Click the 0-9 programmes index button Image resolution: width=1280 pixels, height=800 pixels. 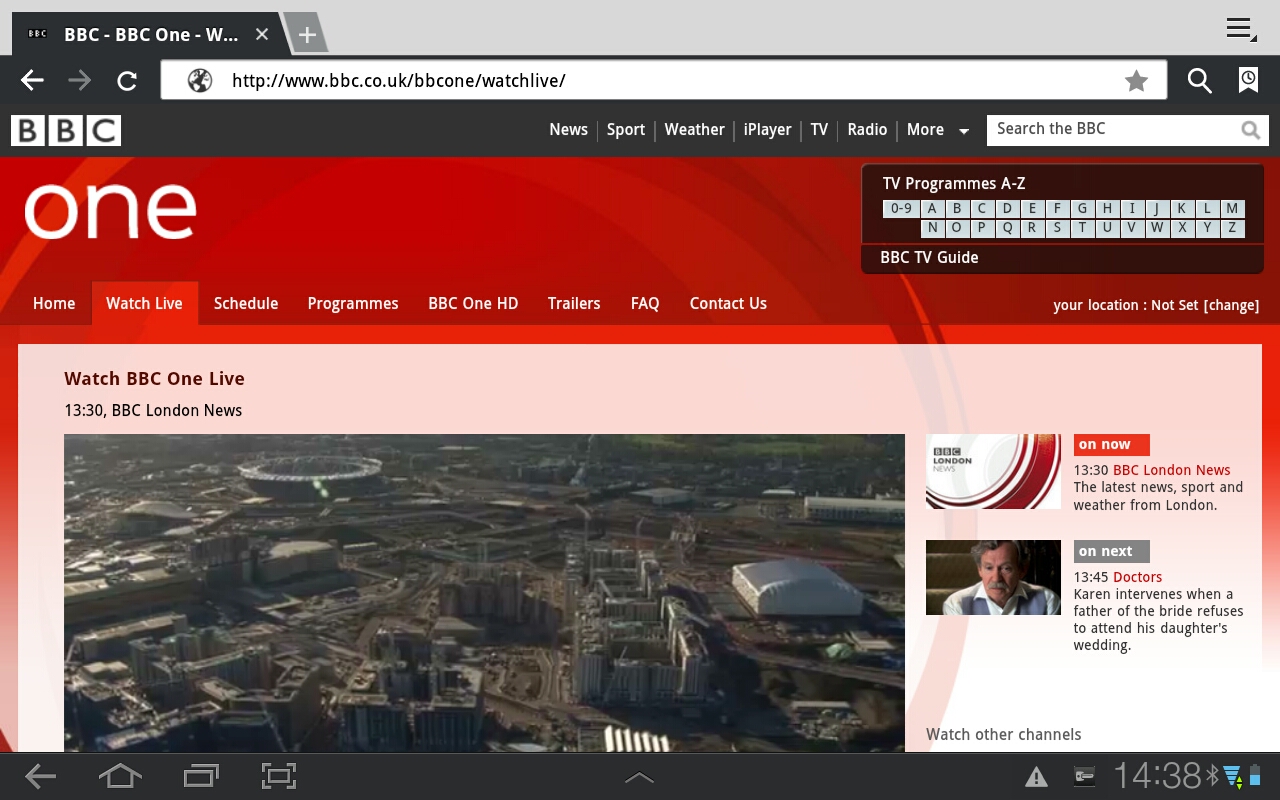pyautogui.click(x=901, y=209)
